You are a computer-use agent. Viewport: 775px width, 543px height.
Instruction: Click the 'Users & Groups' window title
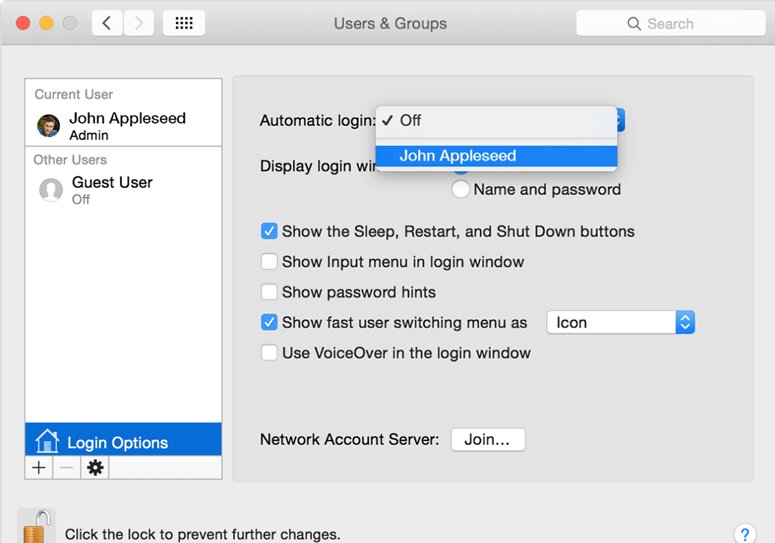click(x=390, y=23)
